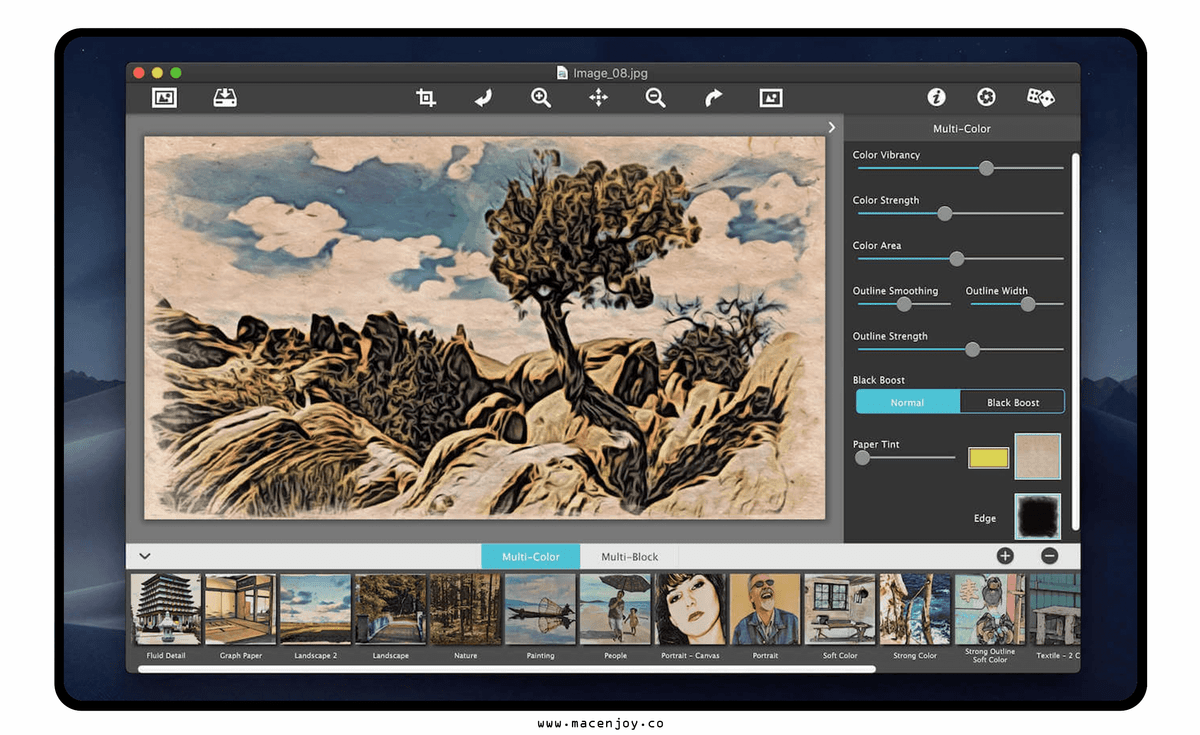Apply the Painting preset

click(541, 609)
